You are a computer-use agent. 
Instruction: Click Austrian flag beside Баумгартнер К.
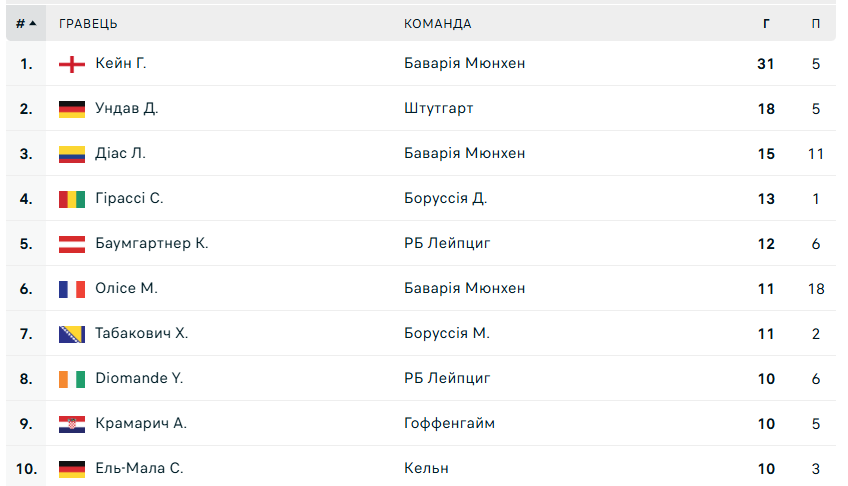tap(71, 244)
